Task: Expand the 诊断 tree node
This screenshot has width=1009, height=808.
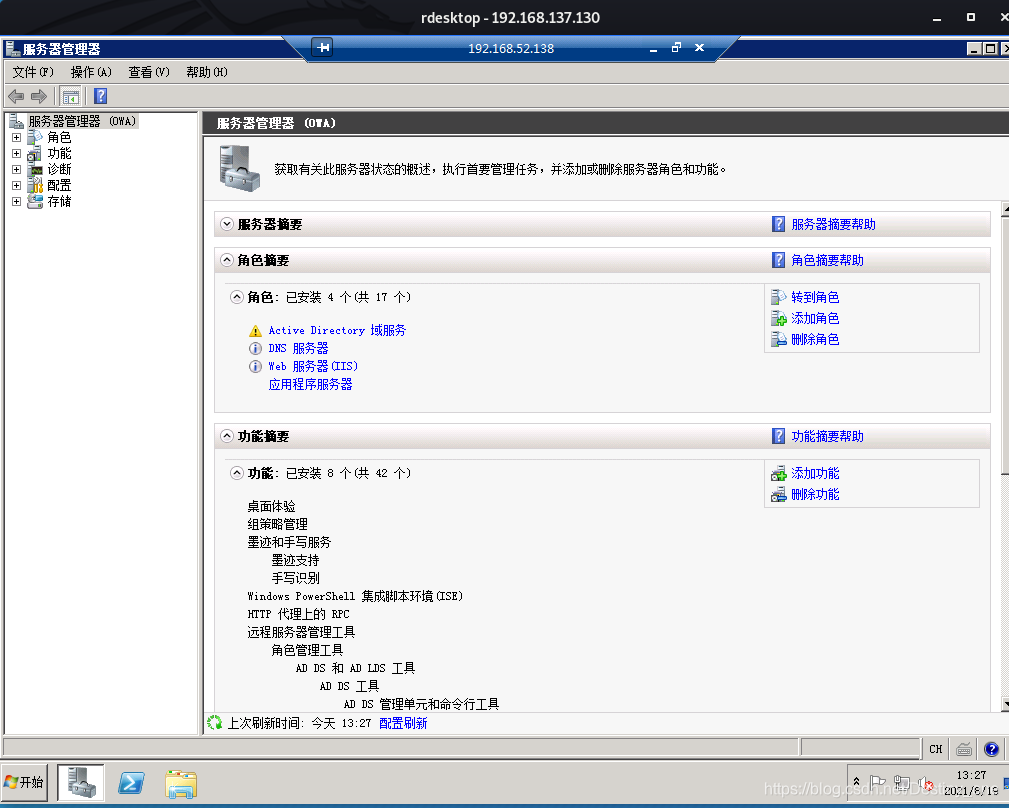Action: (x=17, y=169)
